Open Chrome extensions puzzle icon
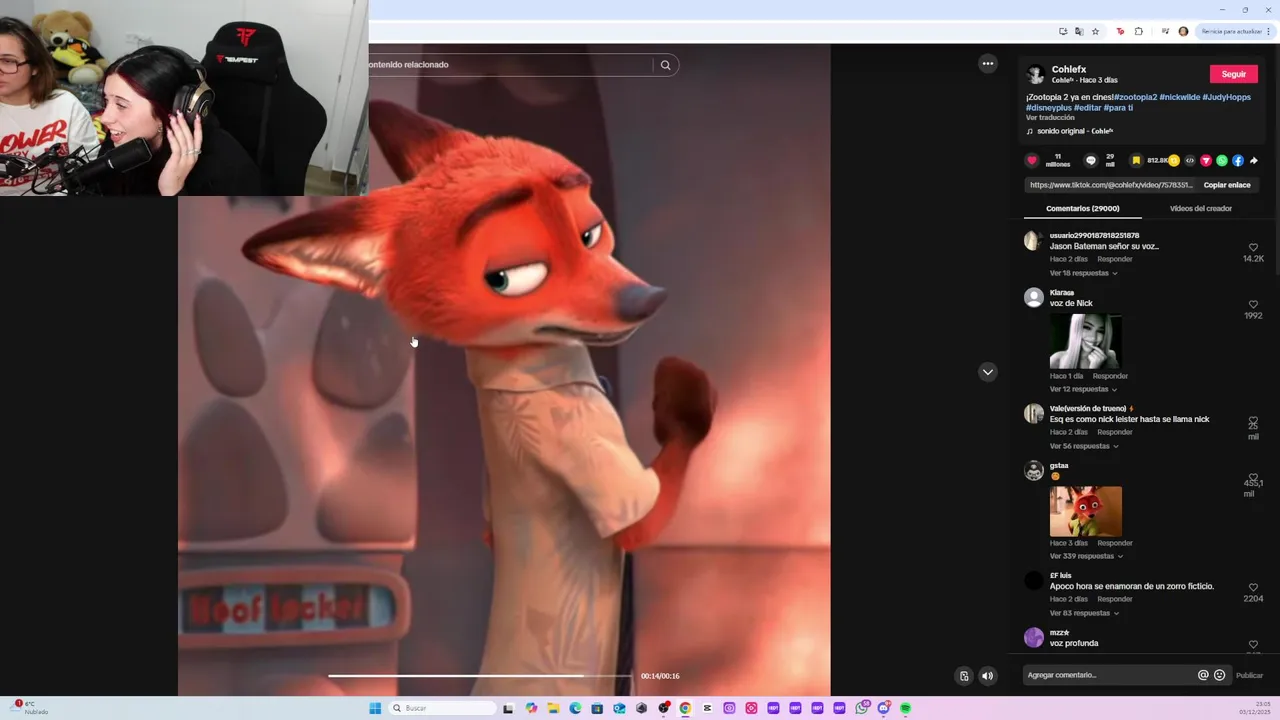Viewport: 1280px width, 720px height. click(1138, 32)
